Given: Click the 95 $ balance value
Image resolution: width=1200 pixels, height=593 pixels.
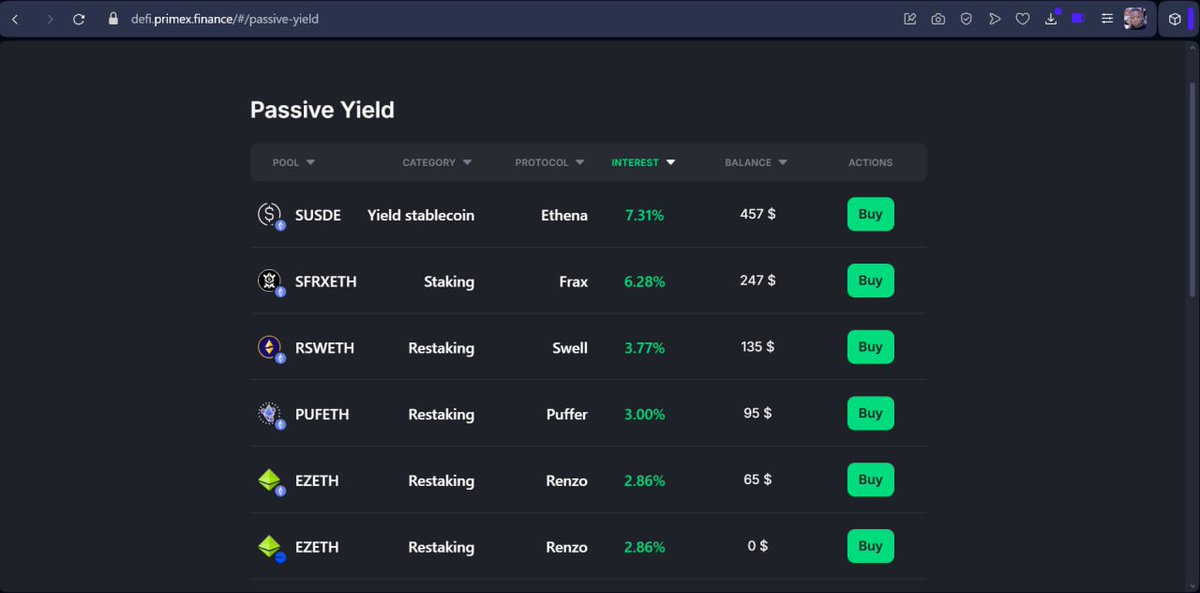Looking at the screenshot, I should pos(757,413).
